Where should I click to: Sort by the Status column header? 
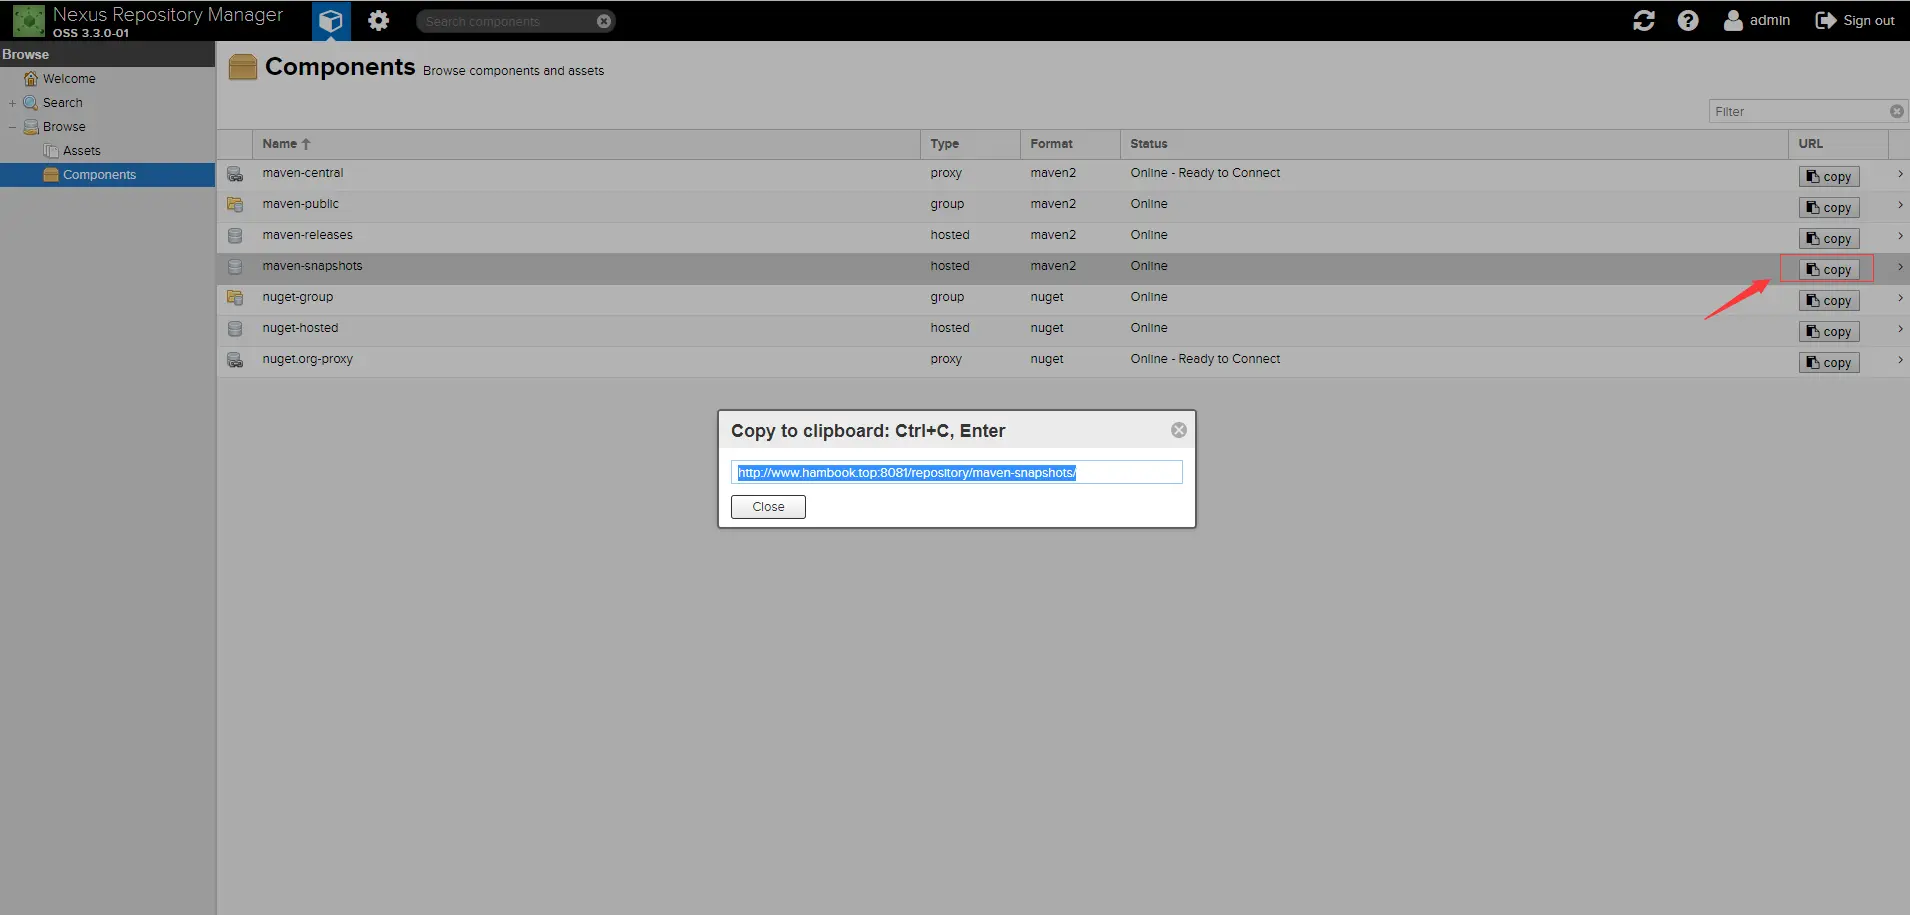click(x=1454, y=144)
